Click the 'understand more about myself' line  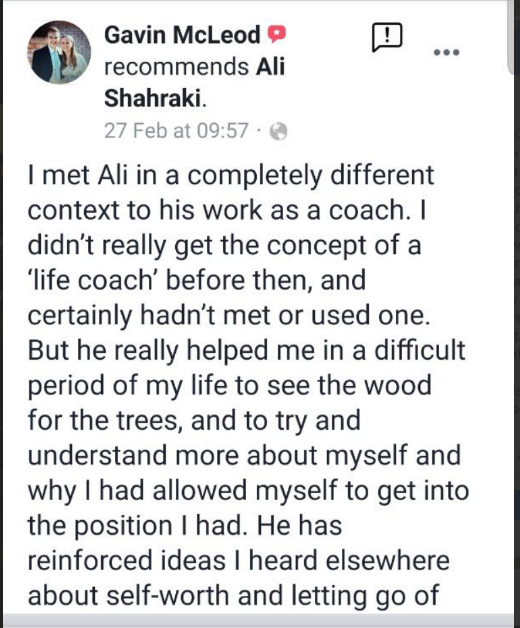[x=244, y=456]
